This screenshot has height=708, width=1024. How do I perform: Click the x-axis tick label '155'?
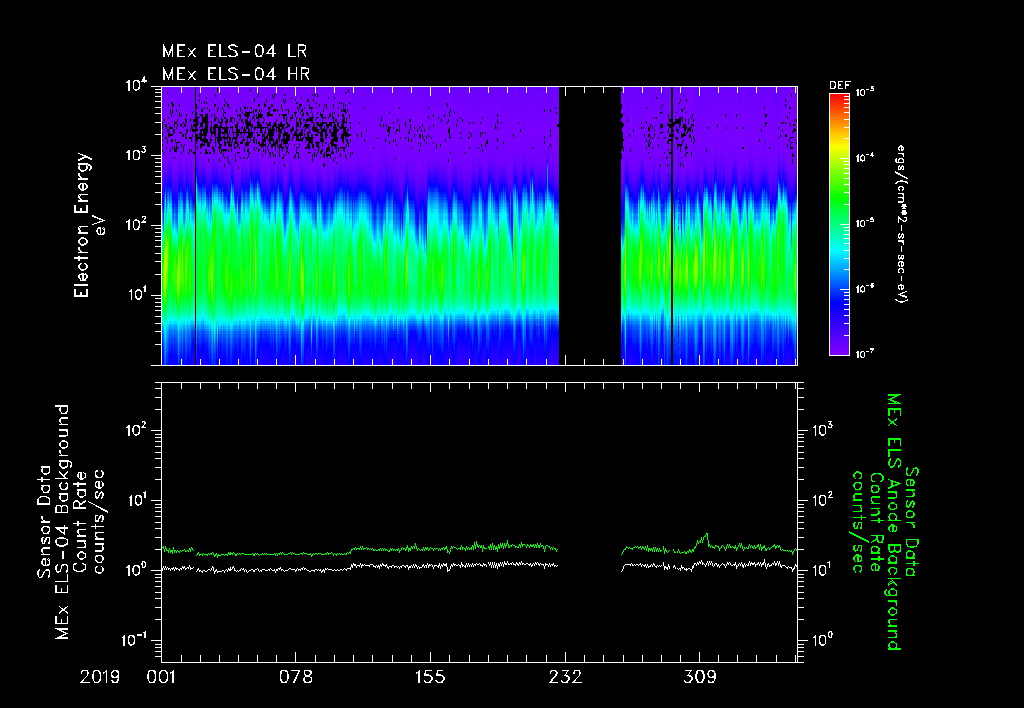[430, 677]
